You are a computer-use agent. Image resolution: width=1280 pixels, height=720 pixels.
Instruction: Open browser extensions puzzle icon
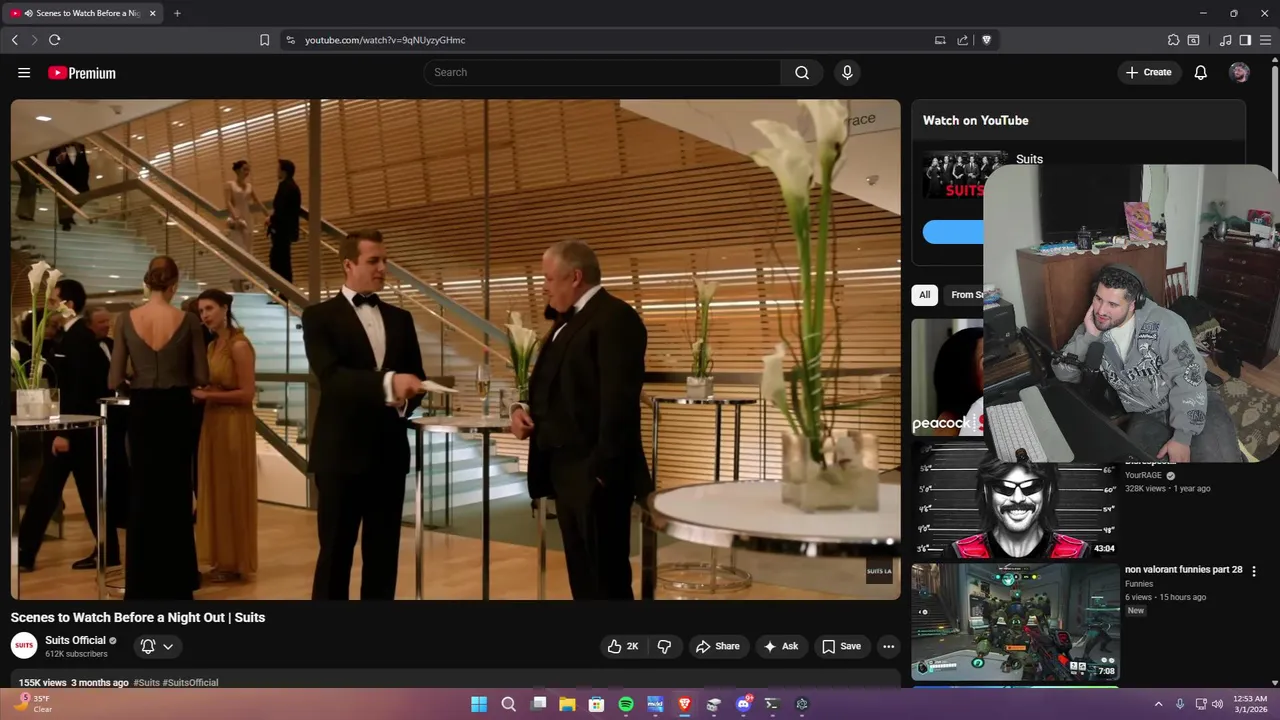(1173, 40)
